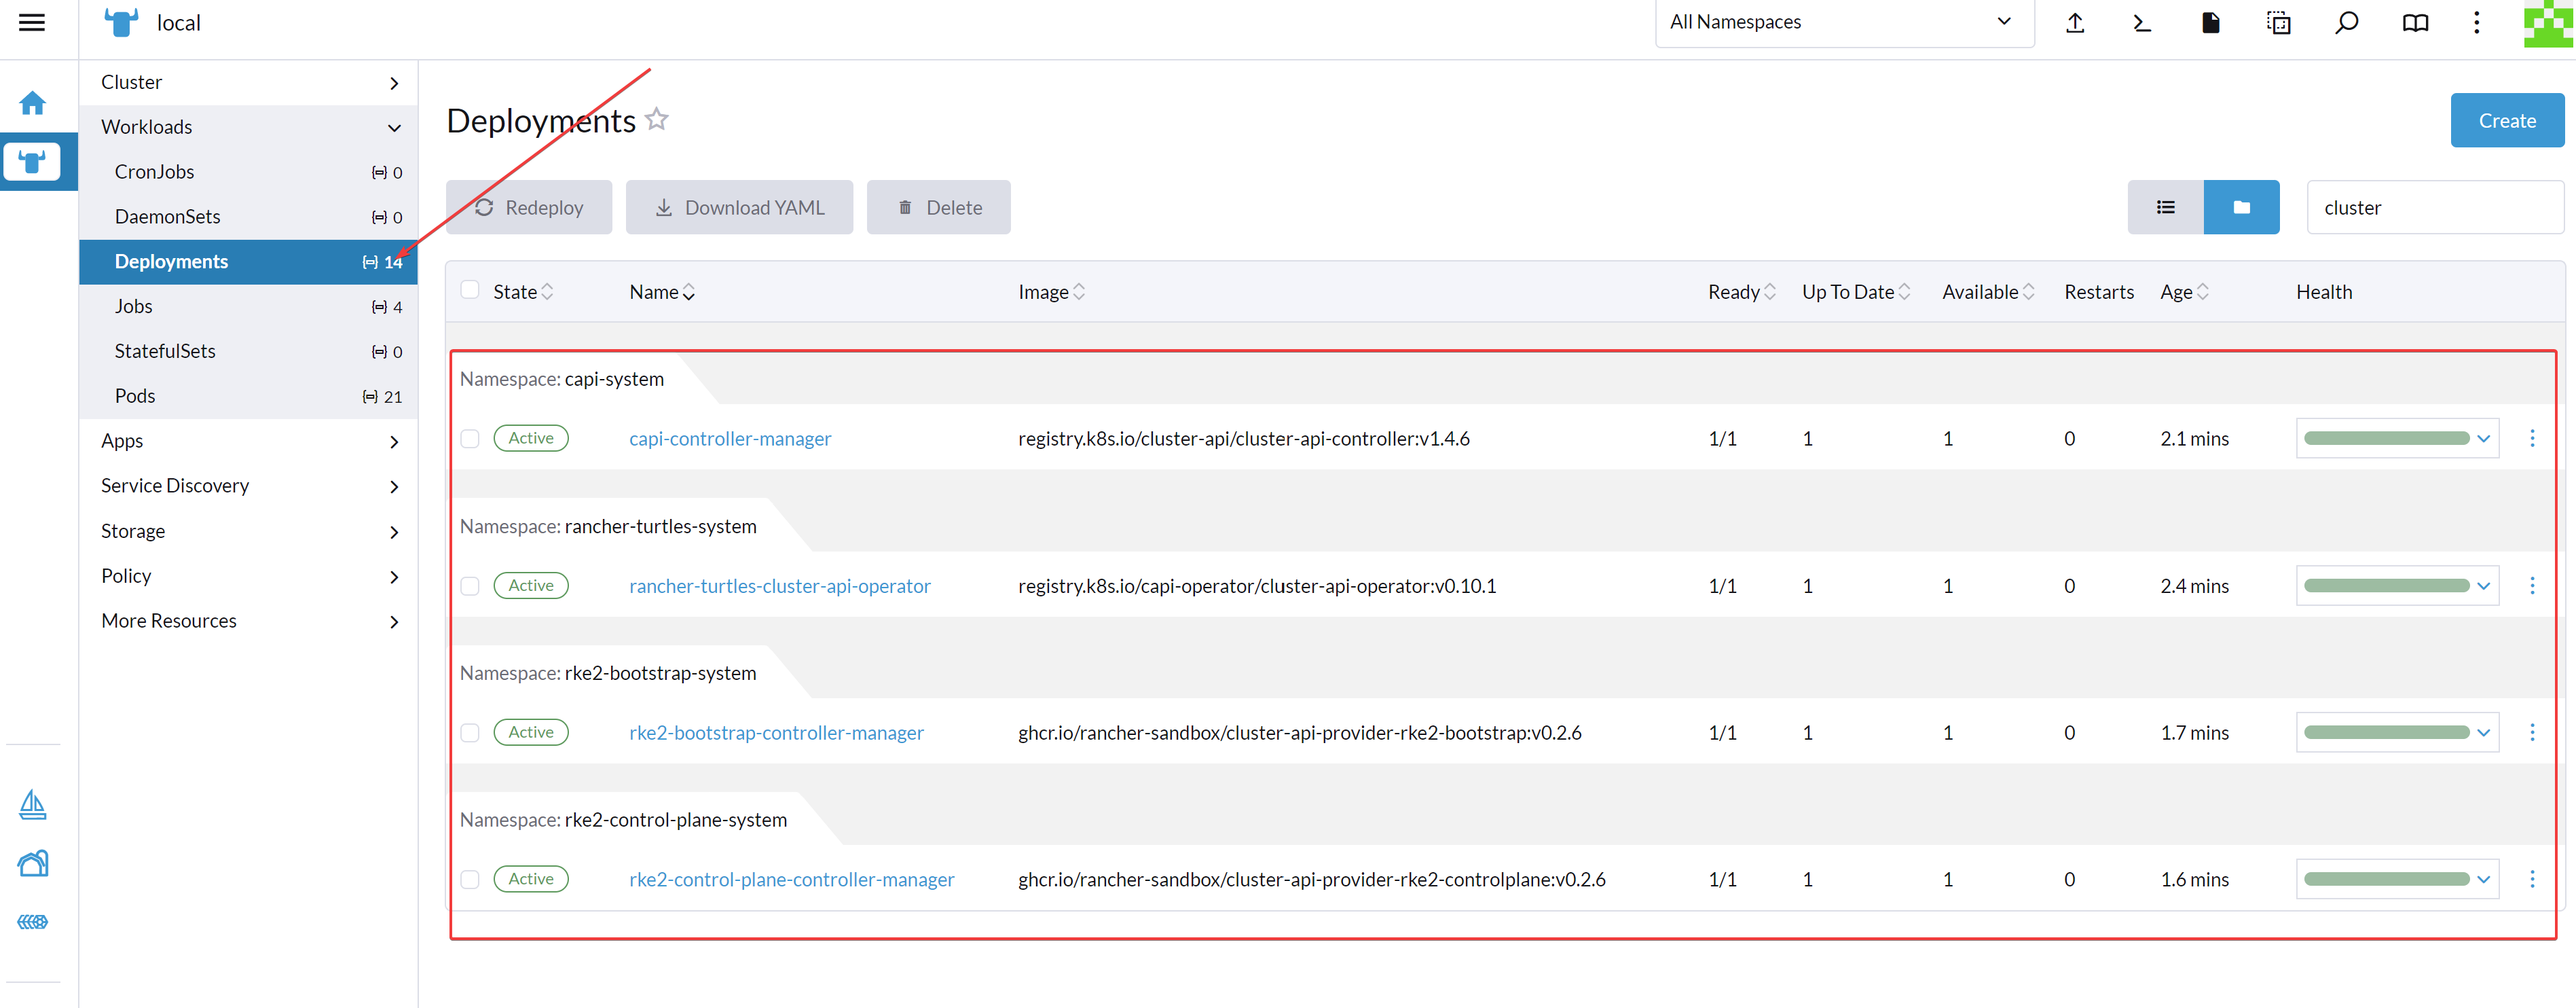Expand health dropdown for capi-controller-manager
The width and height of the screenshot is (2576, 1008).
pyautogui.click(x=2483, y=438)
